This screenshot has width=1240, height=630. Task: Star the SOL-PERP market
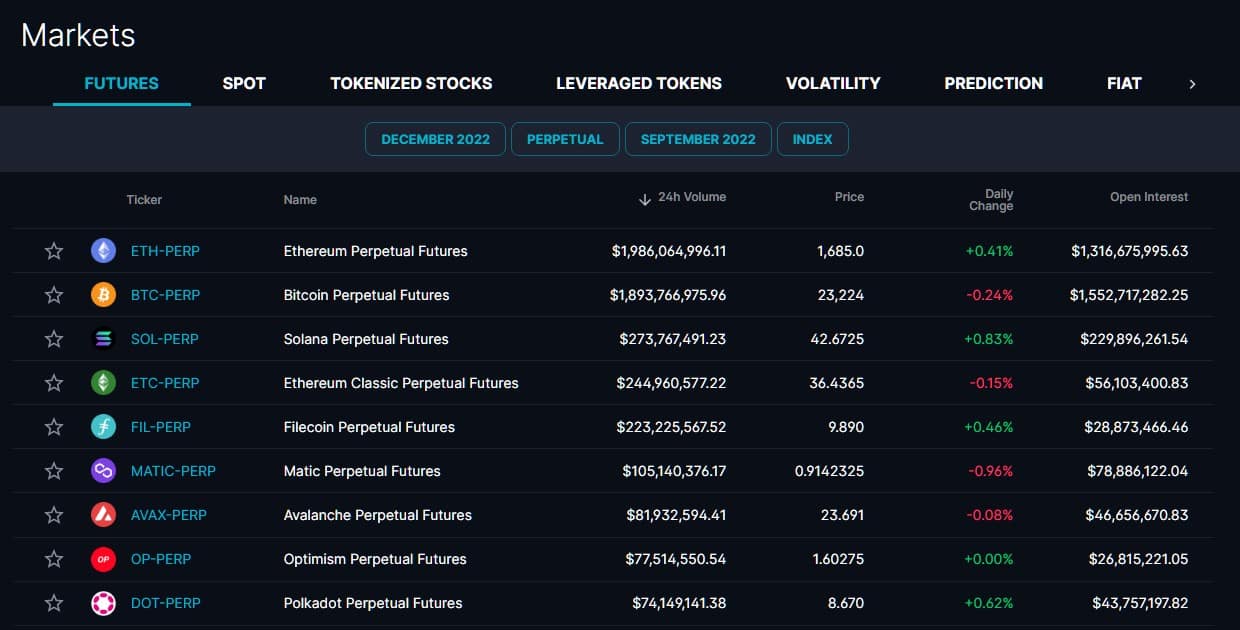(x=54, y=339)
